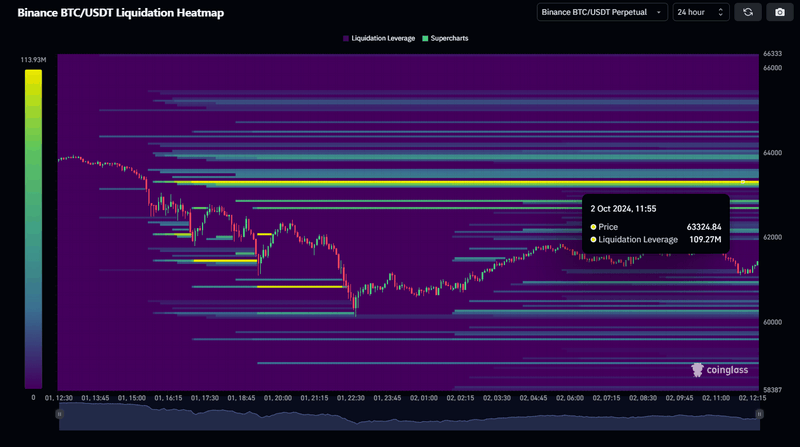Screen dimensions: 800x447
Task: Click the 01, 22:30 time axis label
Action: point(351,398)
